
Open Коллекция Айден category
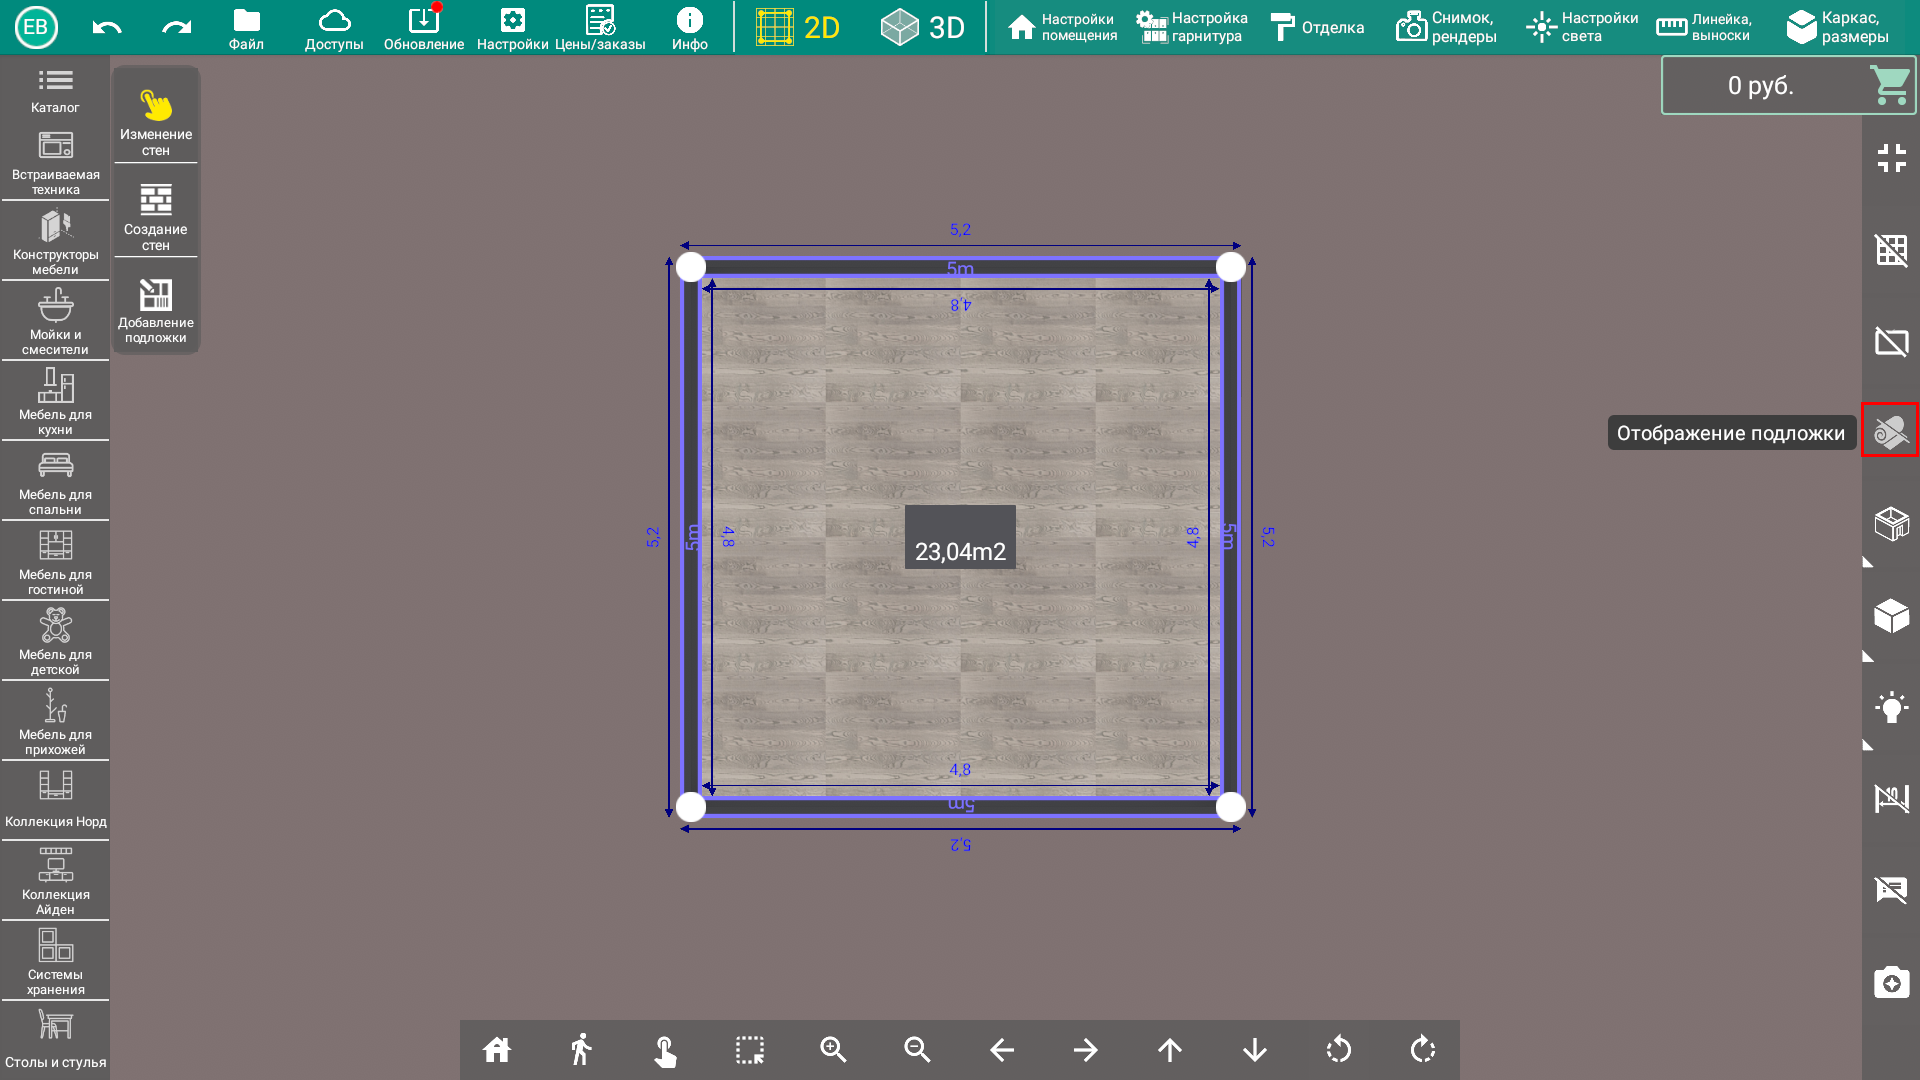click(x=55, y=881)
